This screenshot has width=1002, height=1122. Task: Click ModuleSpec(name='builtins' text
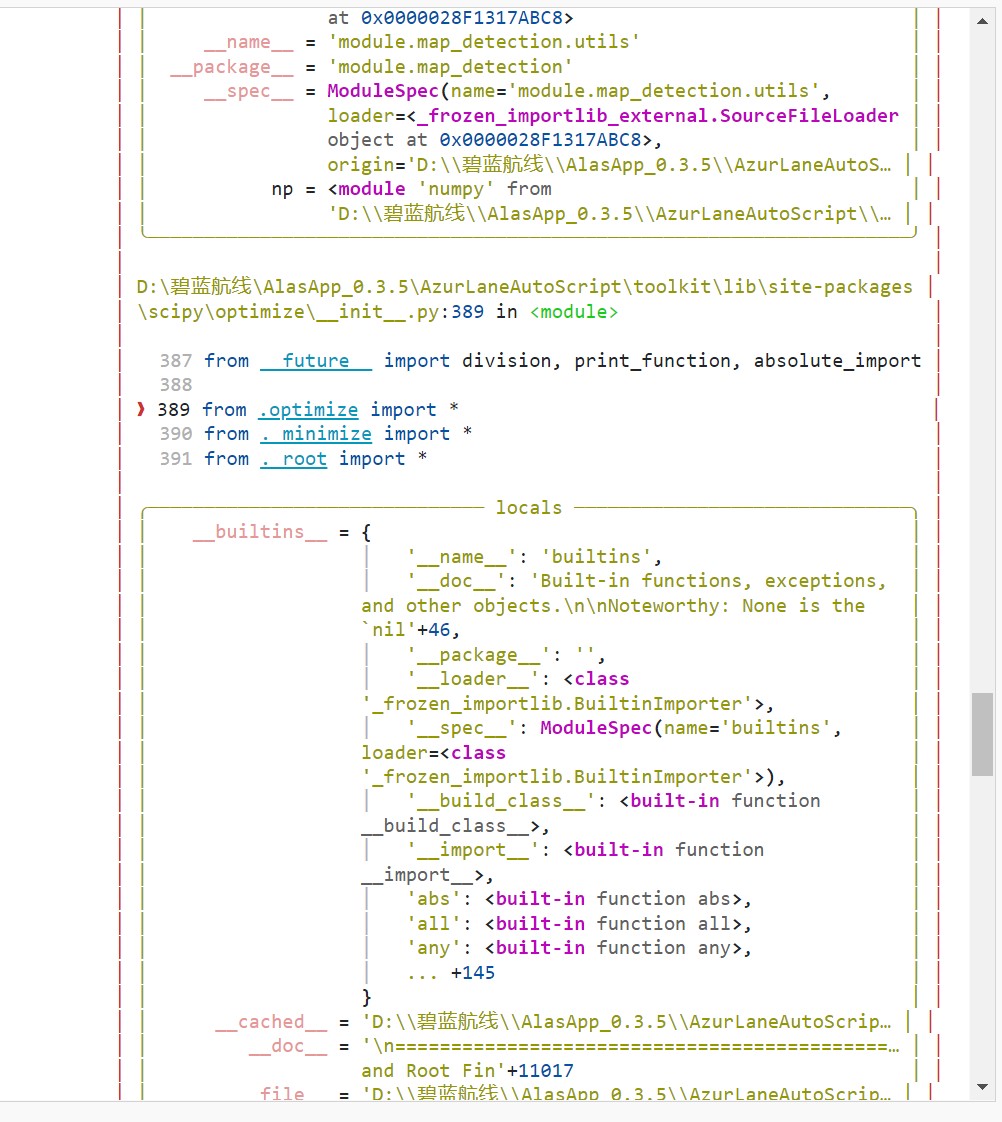coord(686,728)
